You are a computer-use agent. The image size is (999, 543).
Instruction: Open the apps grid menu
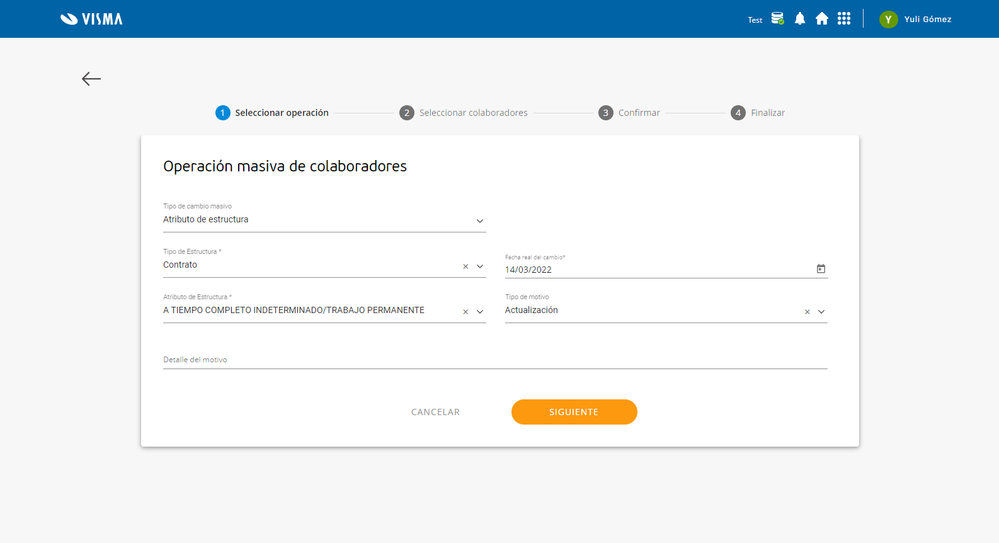pyautogui.click(x=844, y=18)
